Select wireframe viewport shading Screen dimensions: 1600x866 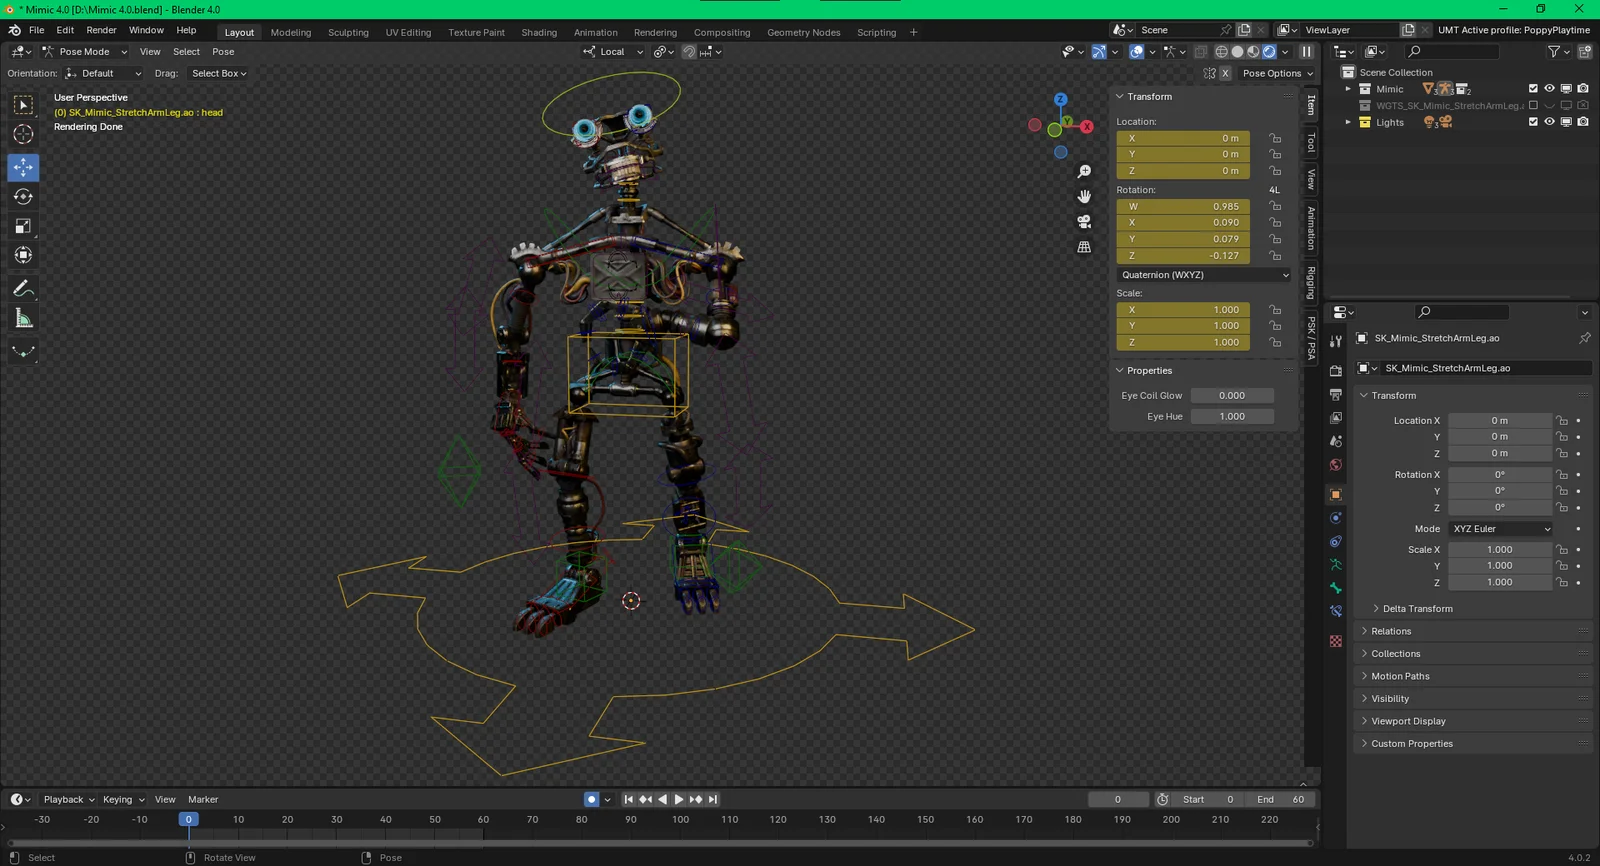[1221, 52]
